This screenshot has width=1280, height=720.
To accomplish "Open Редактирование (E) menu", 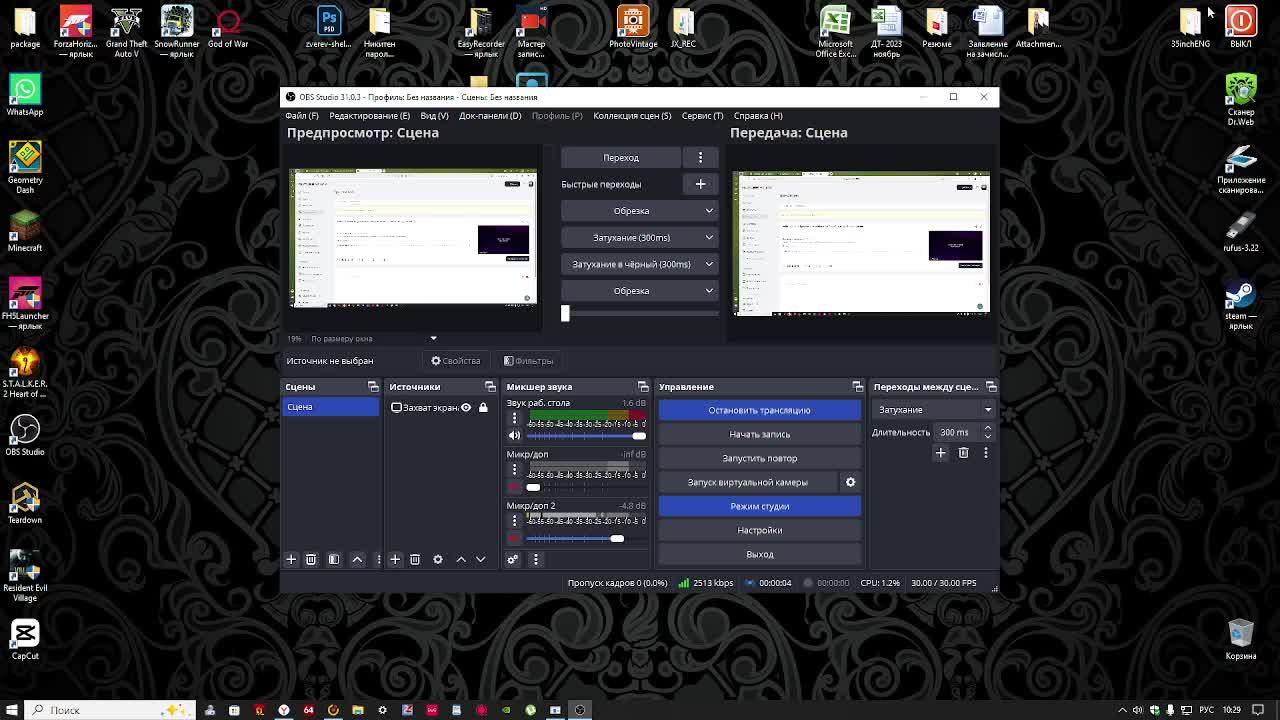I will click(370, 116).
